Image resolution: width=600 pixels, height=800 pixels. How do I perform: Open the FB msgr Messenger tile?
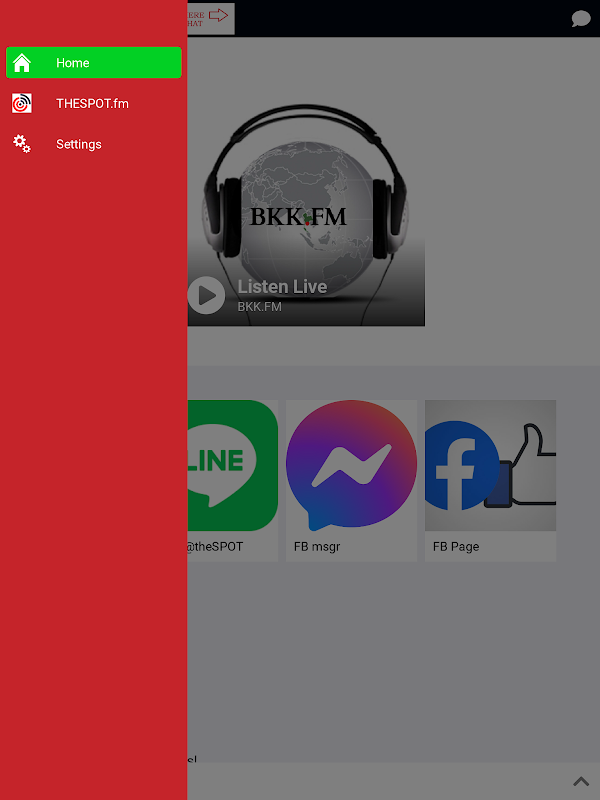(352, 481)
